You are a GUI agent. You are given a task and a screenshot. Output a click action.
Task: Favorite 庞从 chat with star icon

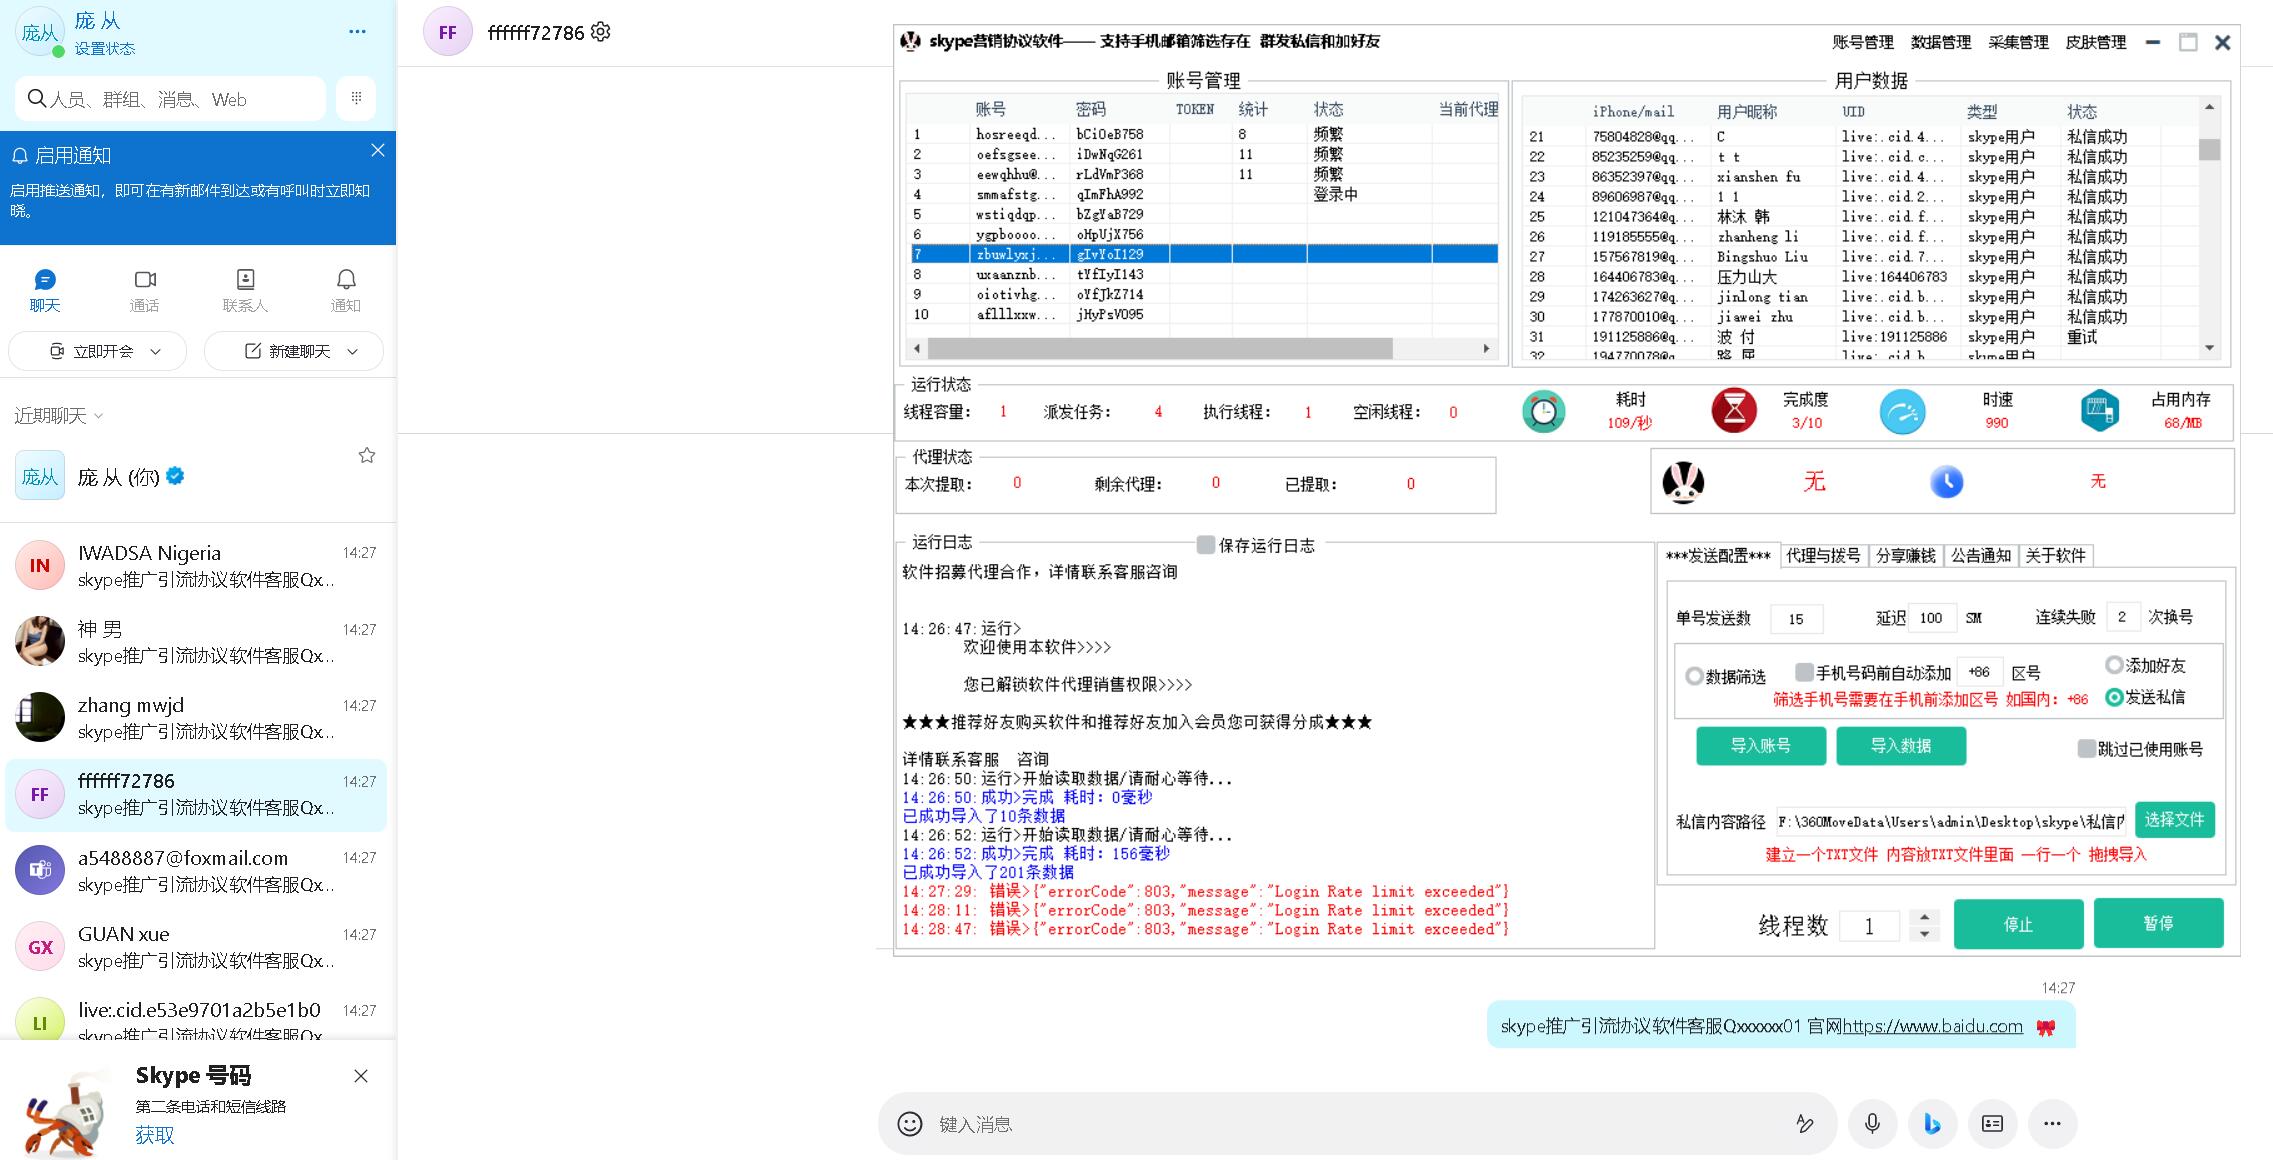coord(367,456)
